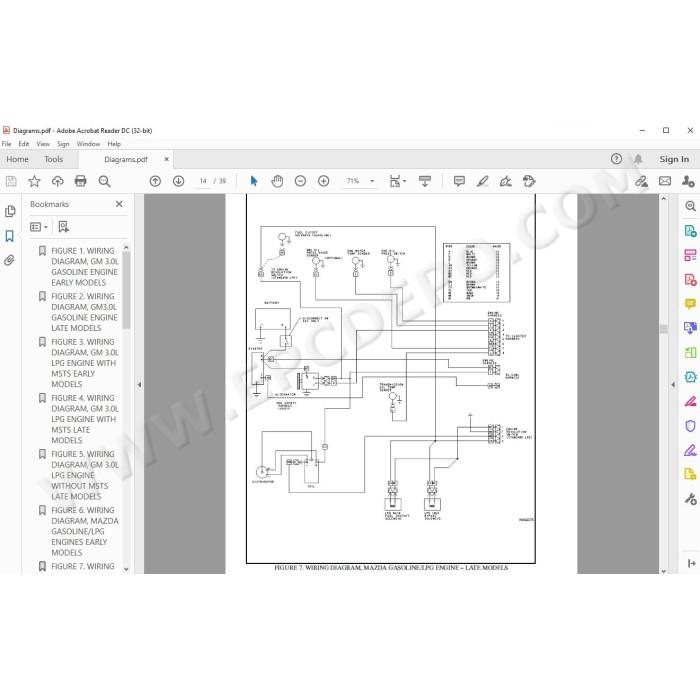Image resolution: width=700 pixels, height=700 pixels.
Task: Open FIGURE 1 GM 3.0L early bookmark
Action: 84,267
